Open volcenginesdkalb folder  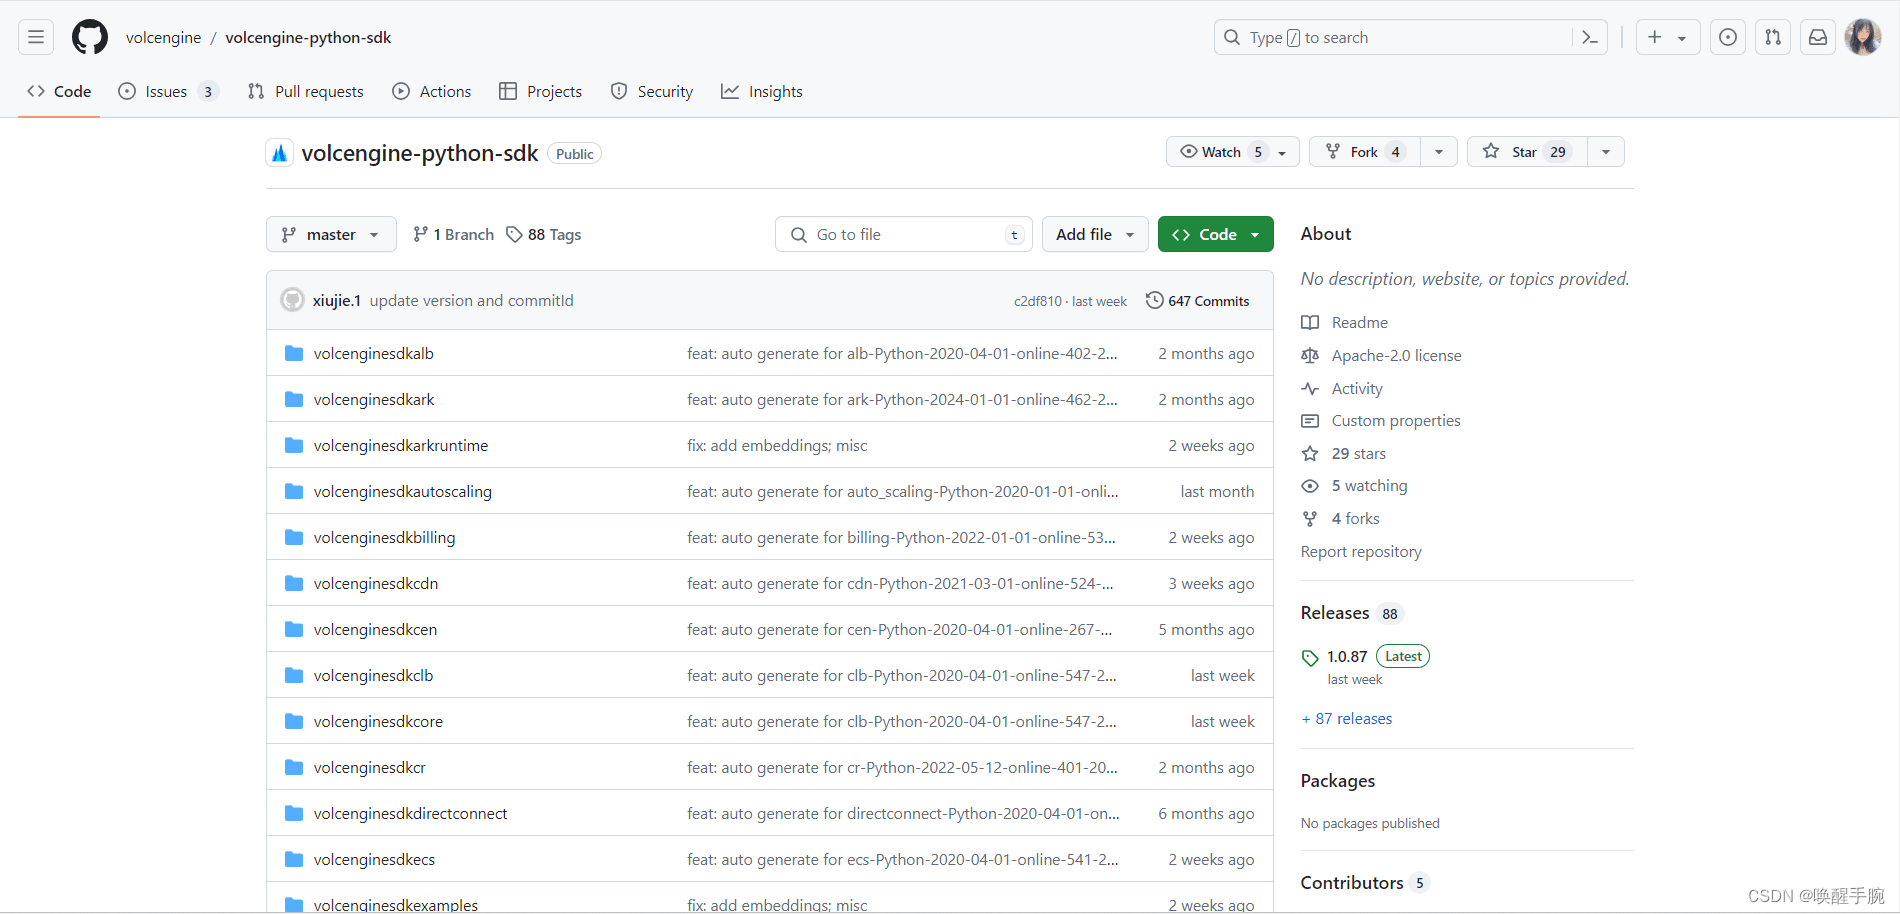(x=373, y=354)
